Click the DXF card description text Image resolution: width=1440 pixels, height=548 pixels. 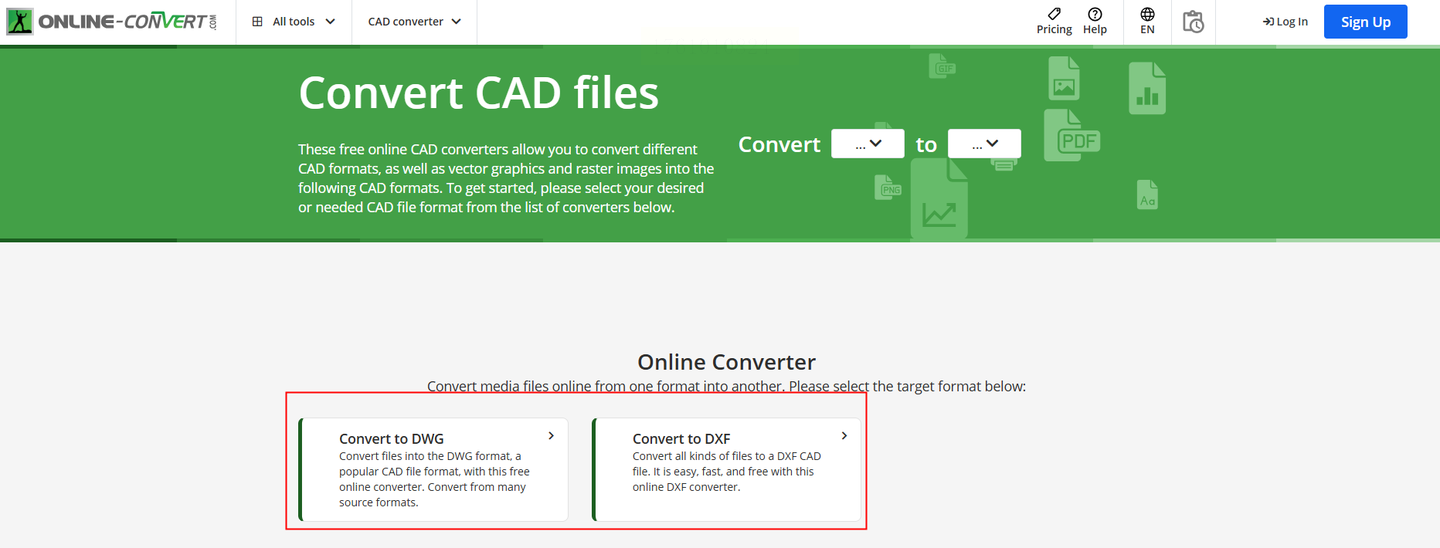point(728,472)
